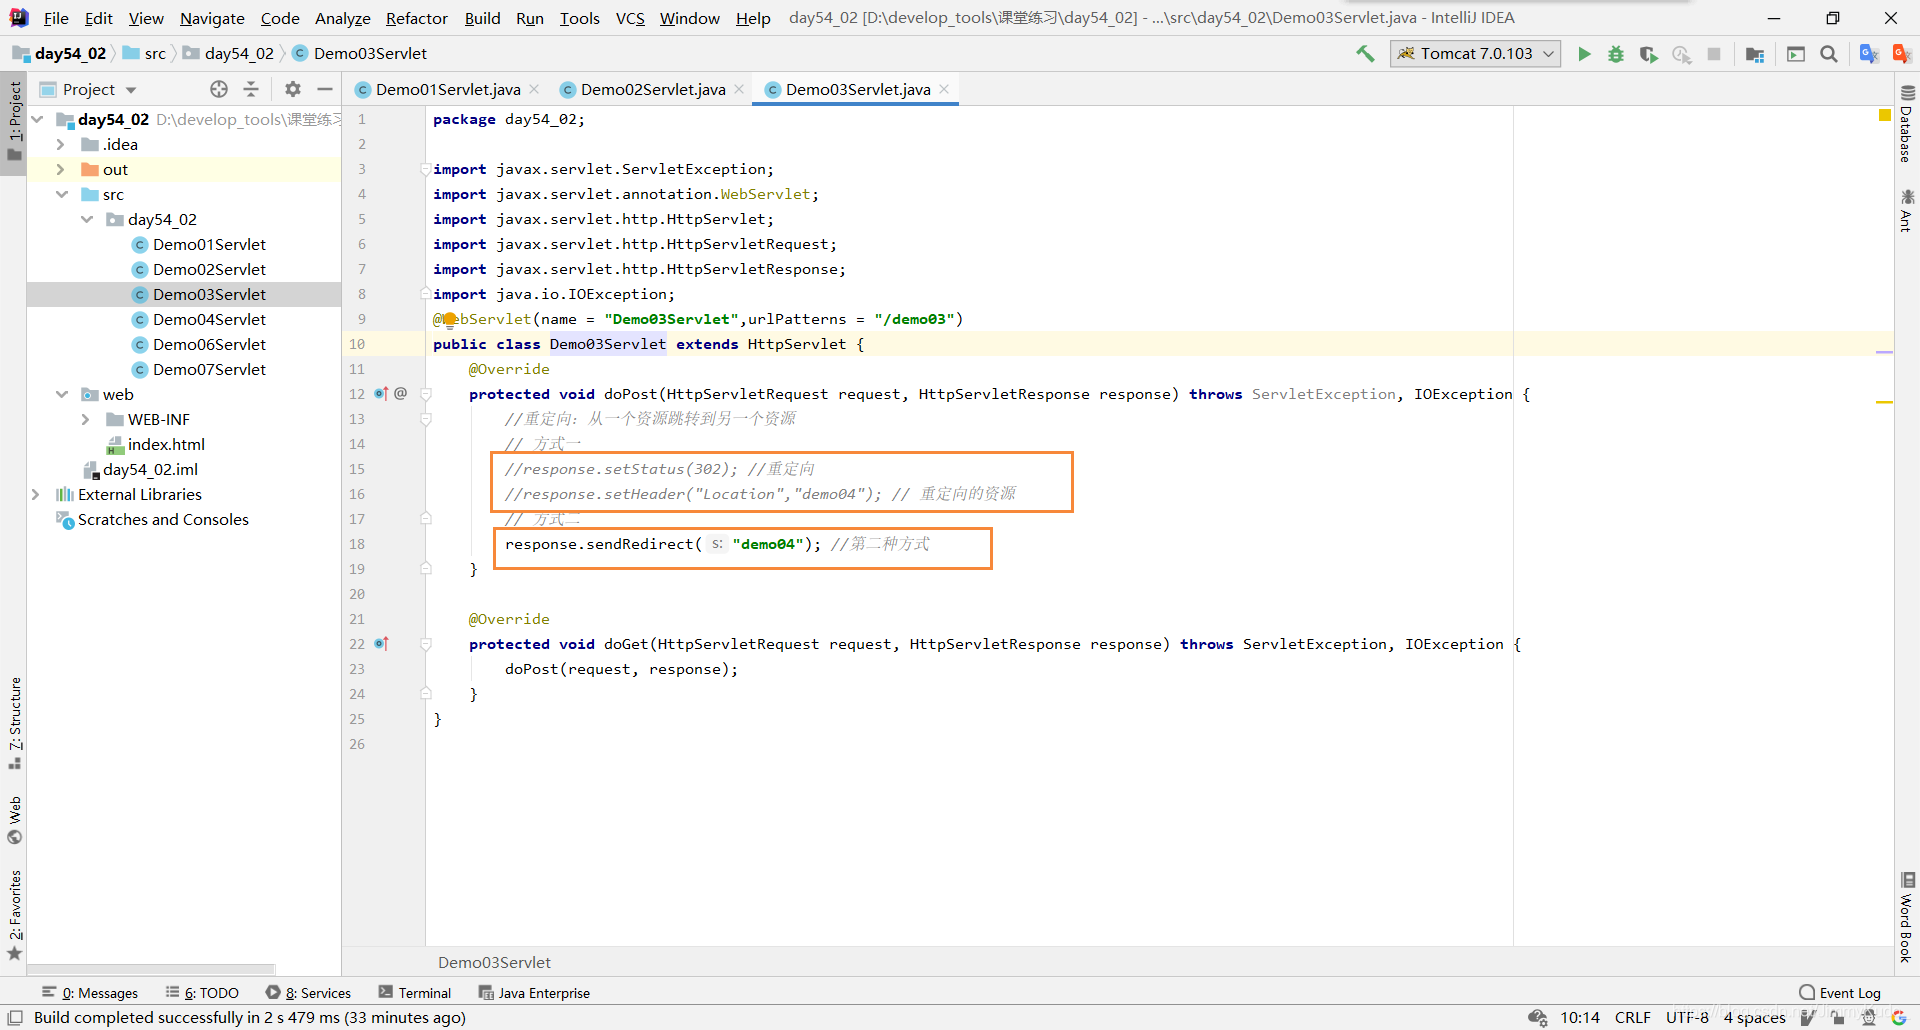This screenshot has width=1920, height=1030.
Task: Switch to Demo01Servlet.java editor tab
Action: coord(447,89)
